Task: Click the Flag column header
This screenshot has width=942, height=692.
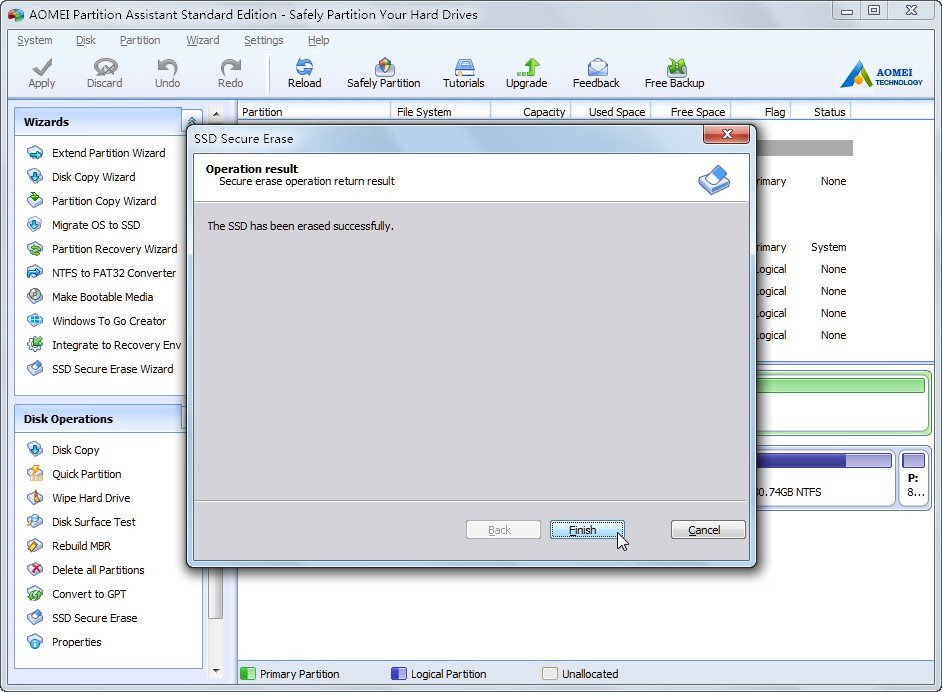Action: [761, 112]
